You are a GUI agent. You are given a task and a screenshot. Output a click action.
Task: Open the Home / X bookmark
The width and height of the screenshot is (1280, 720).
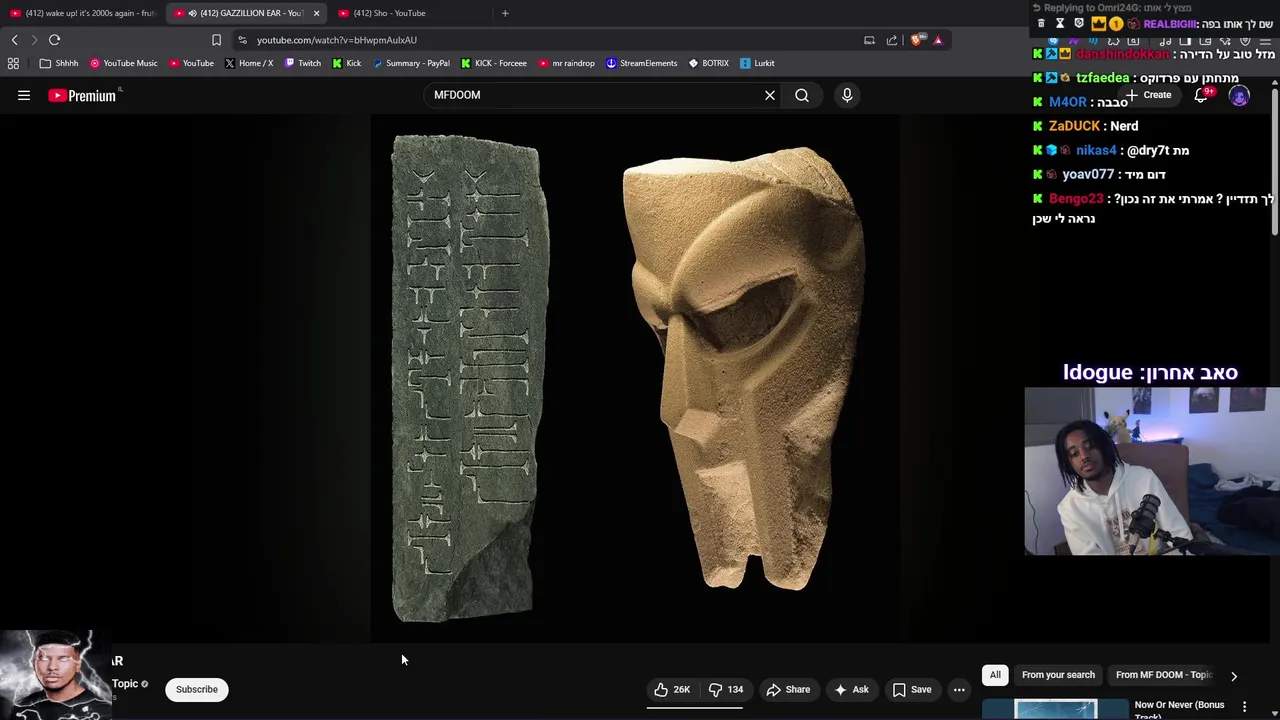[x=249, y=63]
